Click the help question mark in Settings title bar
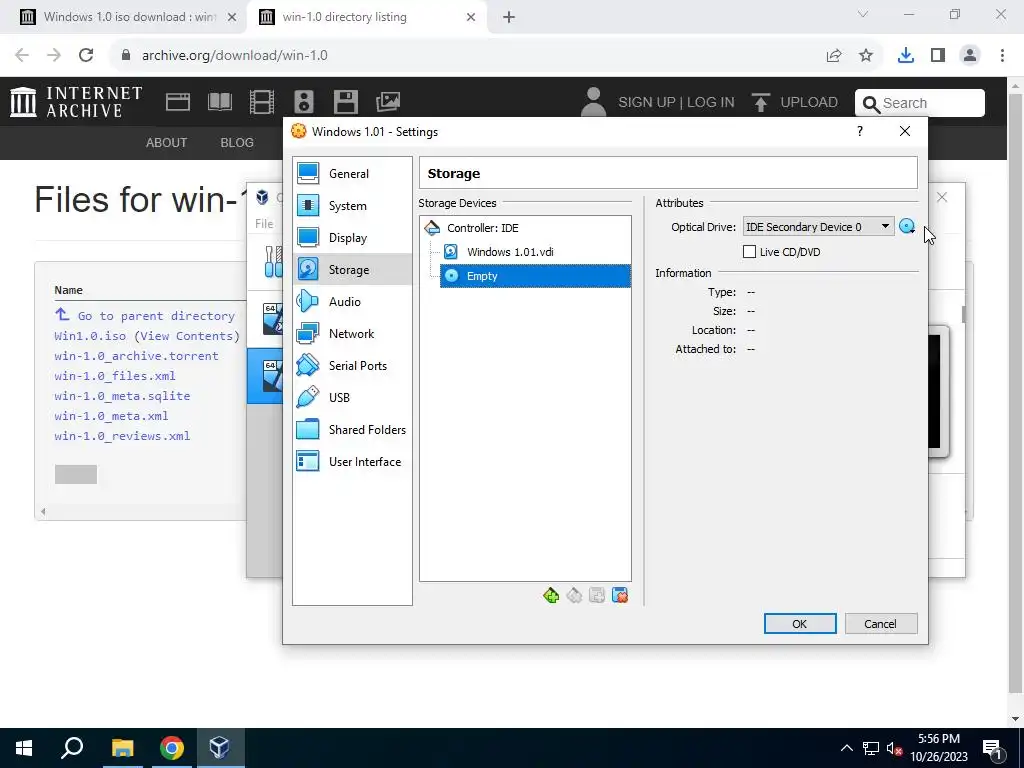 click(x=859, y=131)
